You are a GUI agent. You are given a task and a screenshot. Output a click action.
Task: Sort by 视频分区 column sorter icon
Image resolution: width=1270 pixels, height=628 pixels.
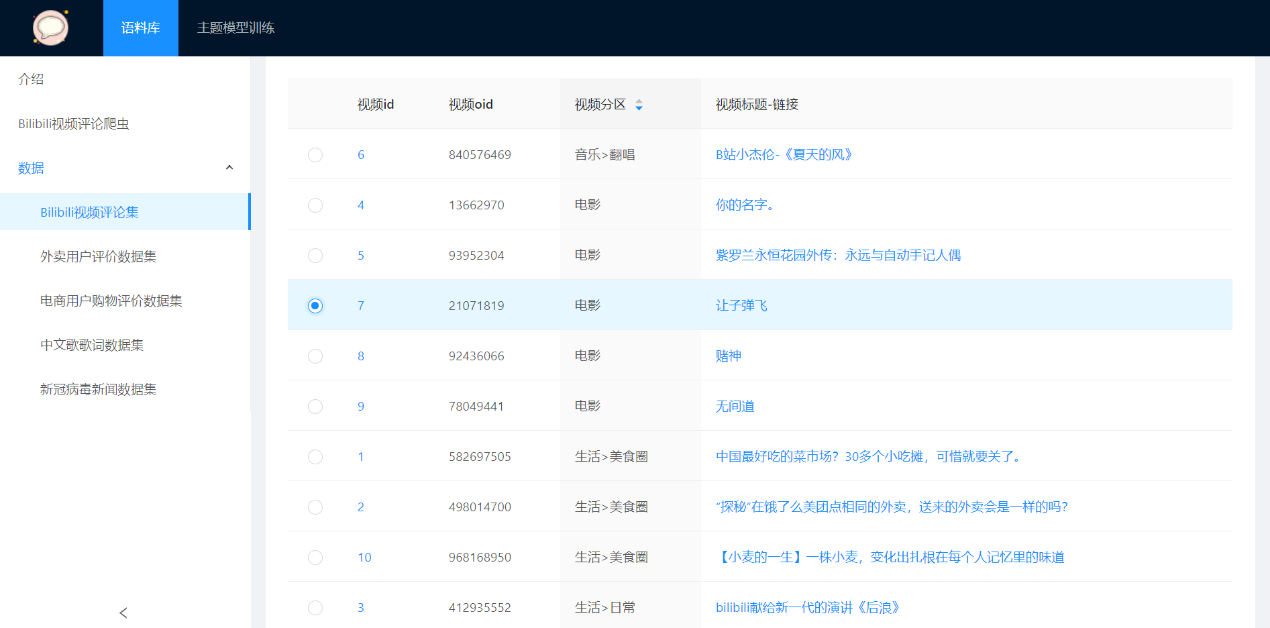(x=639, y=105)
